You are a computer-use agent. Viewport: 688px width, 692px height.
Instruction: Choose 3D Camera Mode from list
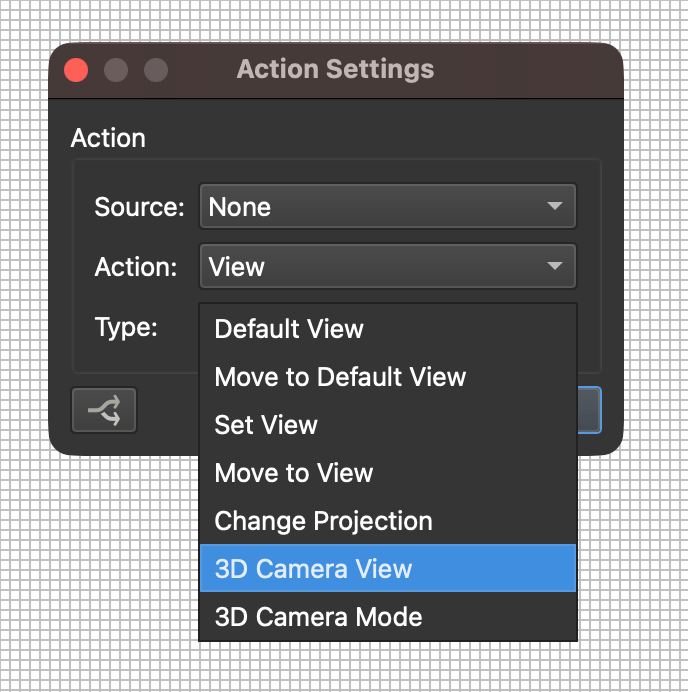318,617
